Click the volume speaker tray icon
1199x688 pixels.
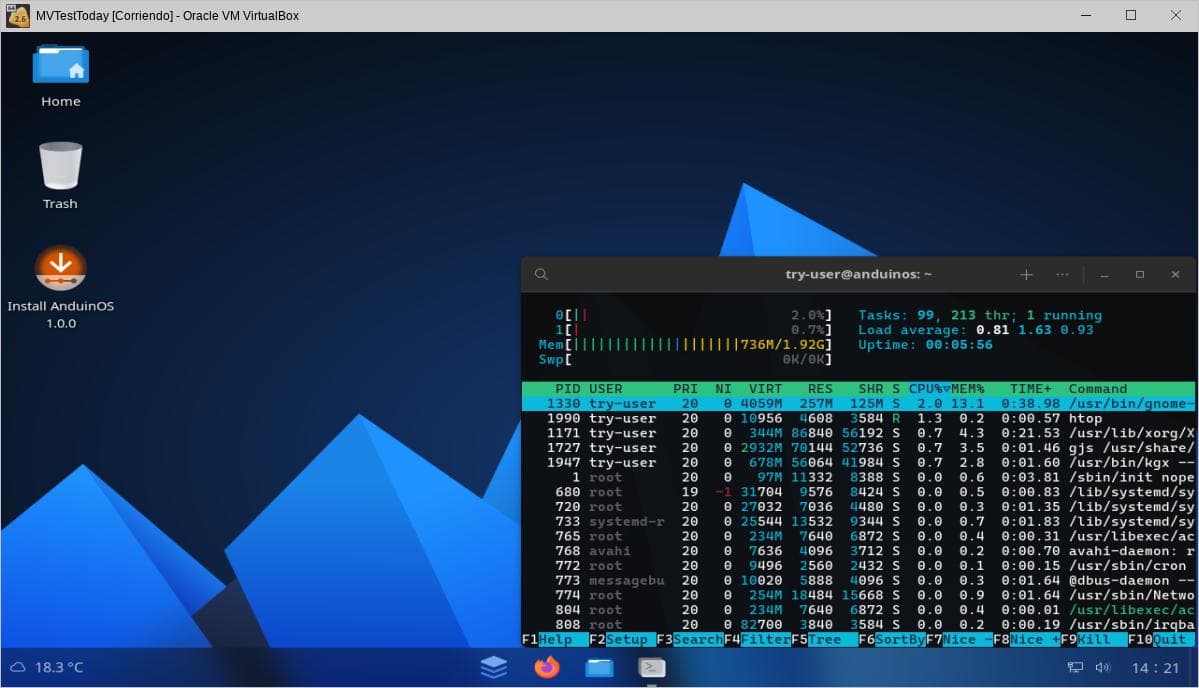(1103, 667)
